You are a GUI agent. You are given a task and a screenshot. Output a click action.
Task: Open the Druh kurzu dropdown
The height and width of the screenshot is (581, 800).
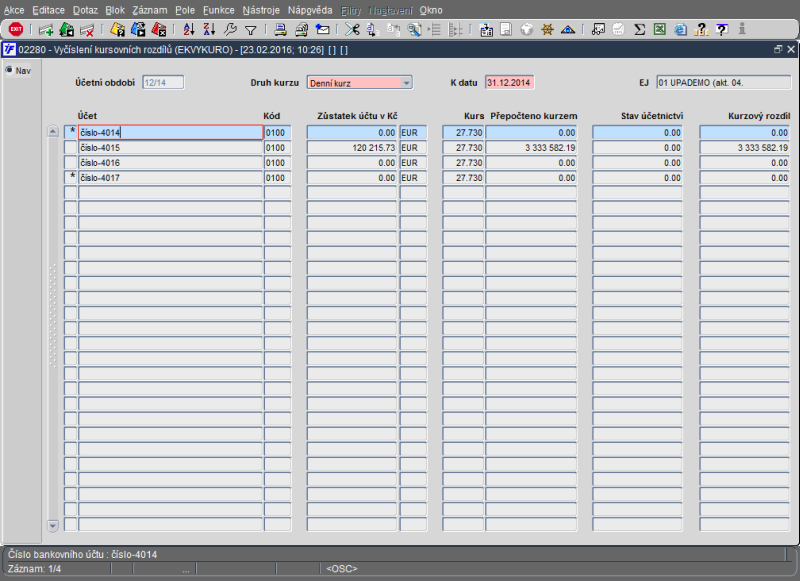click(x=406, y=83)
